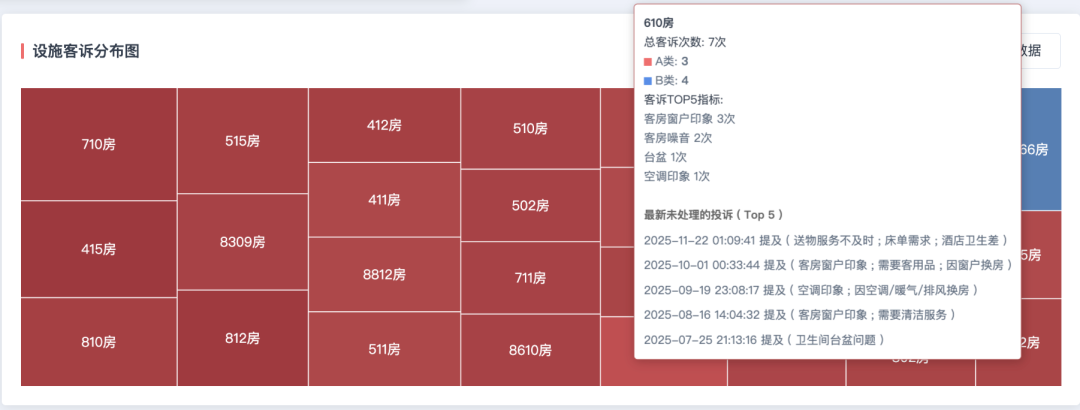
Task: Click the 411房 cell
Action: tap(384, 200)
